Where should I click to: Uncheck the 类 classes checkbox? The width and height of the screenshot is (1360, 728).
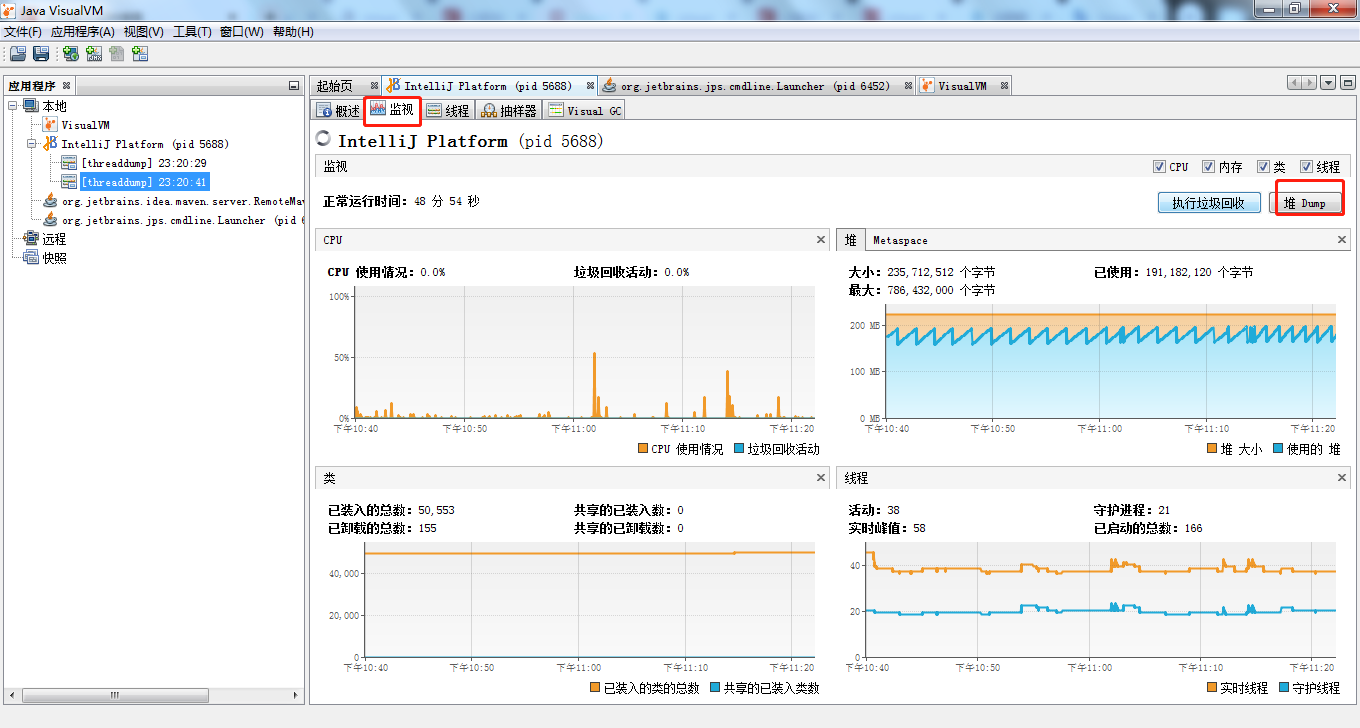click(1263, 167)
